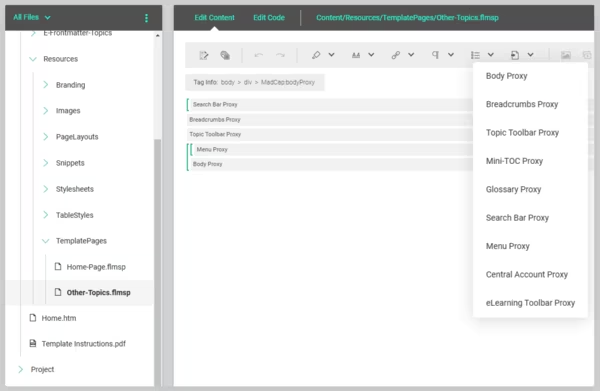Select the Search Bar Proxy block in editor

coord(331,104)
